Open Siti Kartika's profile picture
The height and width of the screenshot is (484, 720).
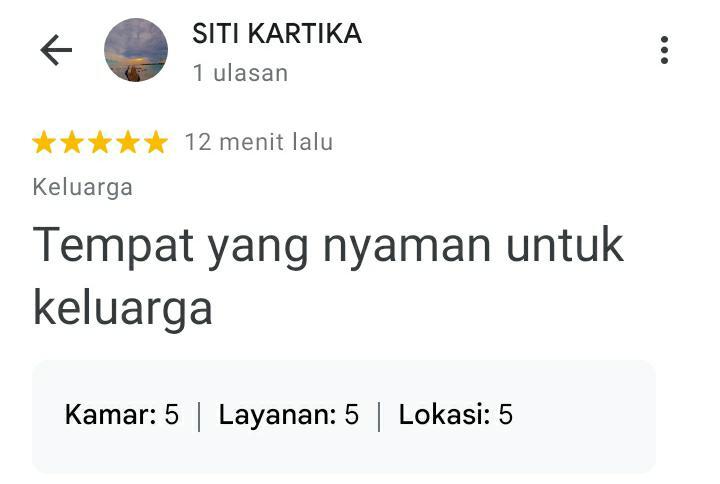coord(136,50)
